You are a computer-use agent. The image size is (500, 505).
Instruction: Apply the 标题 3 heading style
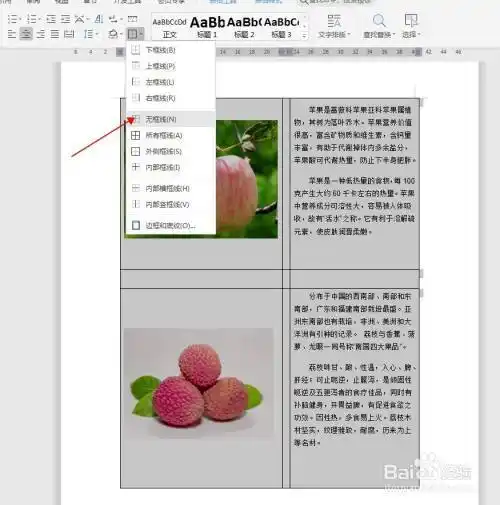point(282,27)
